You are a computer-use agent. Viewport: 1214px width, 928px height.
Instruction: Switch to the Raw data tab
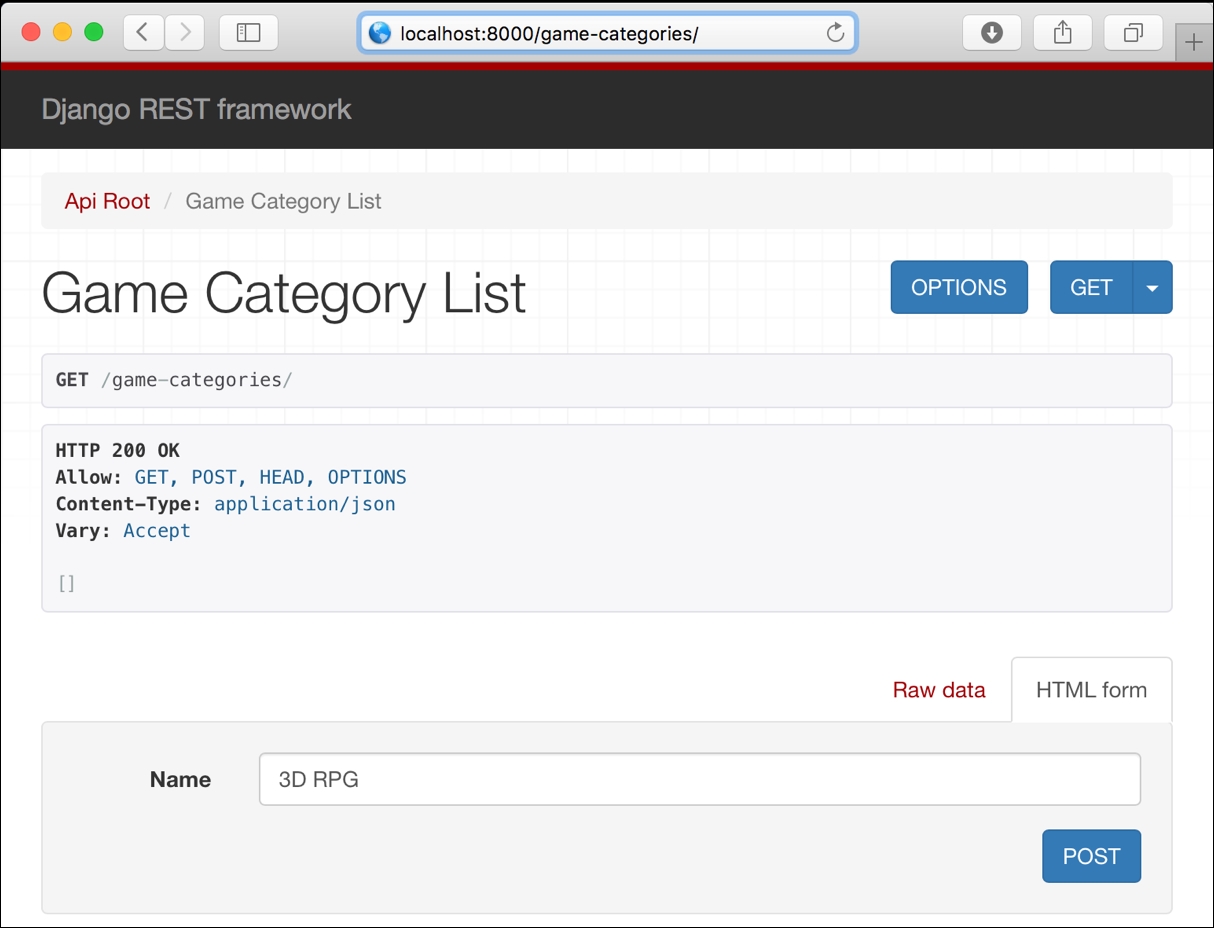938,690
